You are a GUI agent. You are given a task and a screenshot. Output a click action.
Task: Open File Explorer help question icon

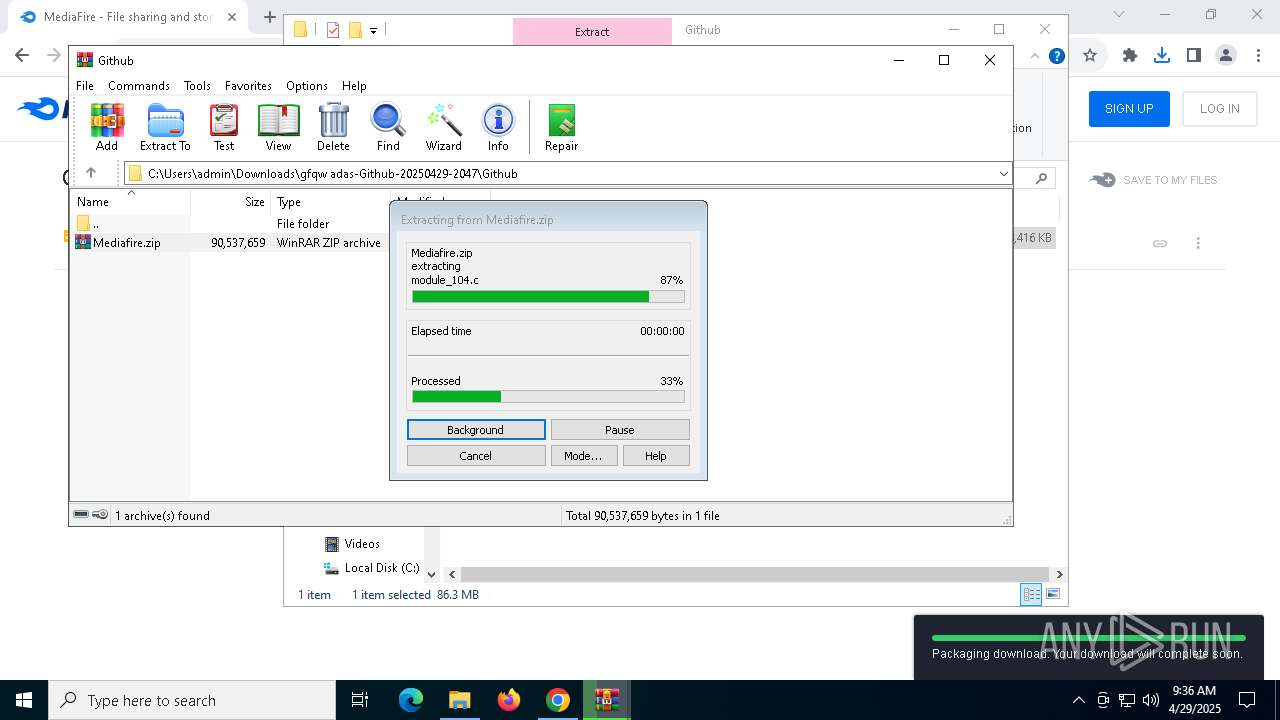point(1056,56)
